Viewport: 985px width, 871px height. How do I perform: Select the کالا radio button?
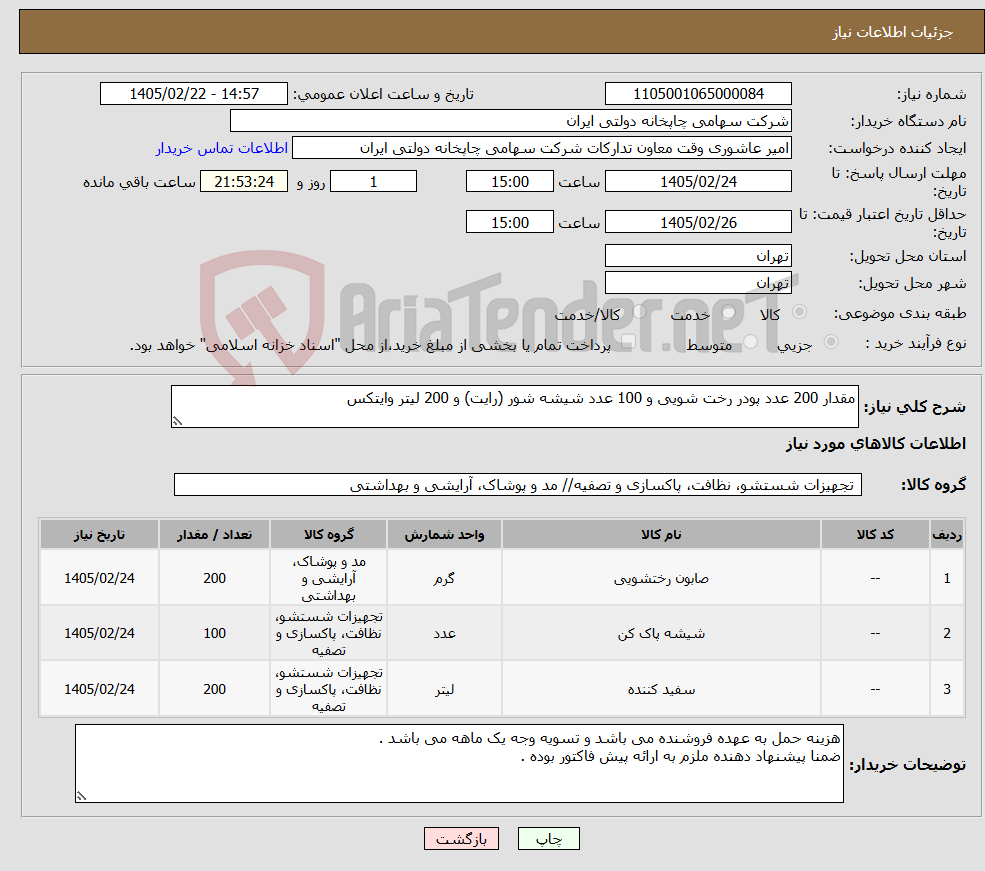point(800,311)
